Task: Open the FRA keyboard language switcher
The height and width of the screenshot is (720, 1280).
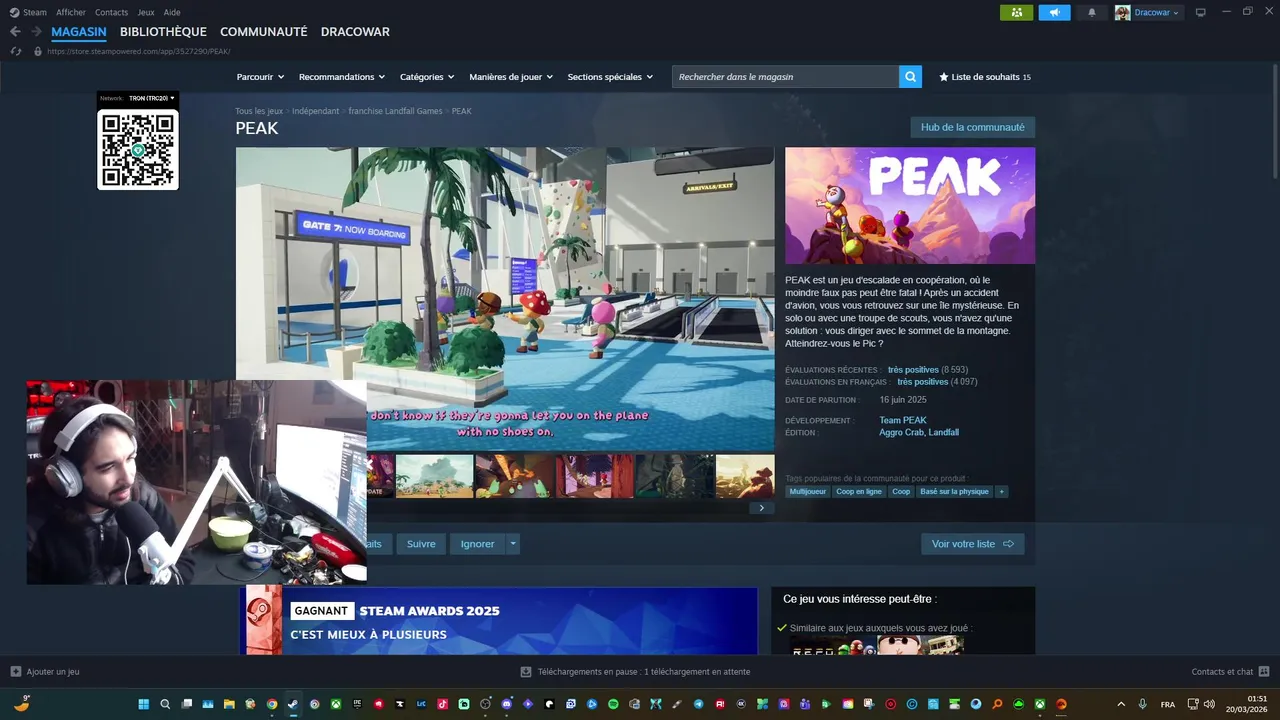Action: point(1168,704)
